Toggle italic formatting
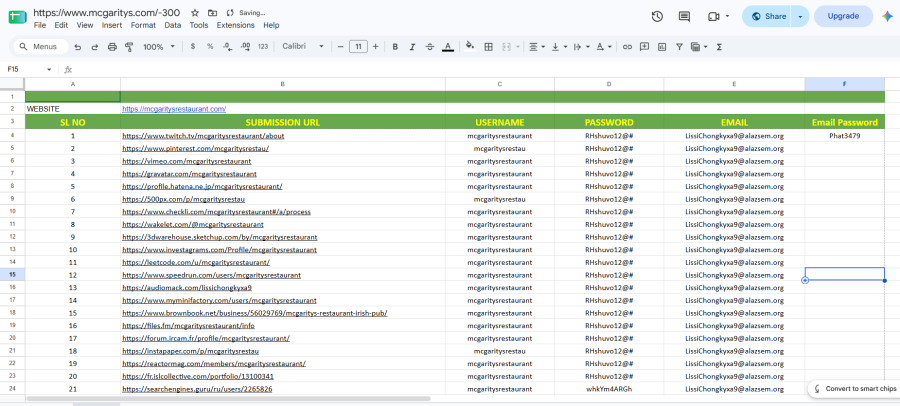The image size is (900, 406). coord(412,47)
